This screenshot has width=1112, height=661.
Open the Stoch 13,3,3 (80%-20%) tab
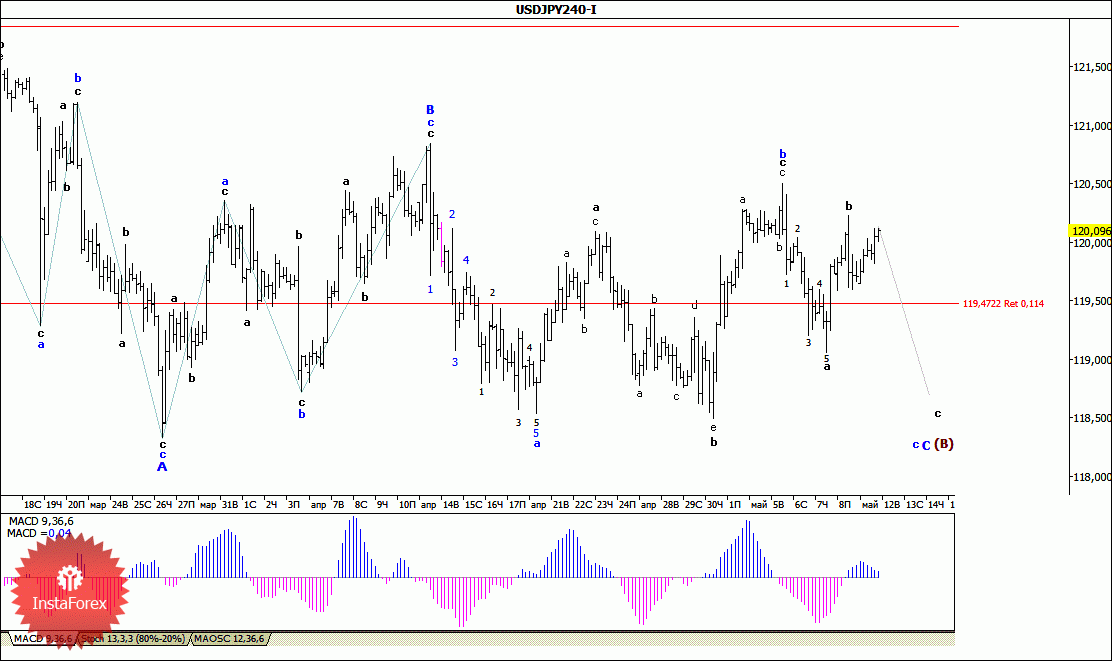point(133,638)
